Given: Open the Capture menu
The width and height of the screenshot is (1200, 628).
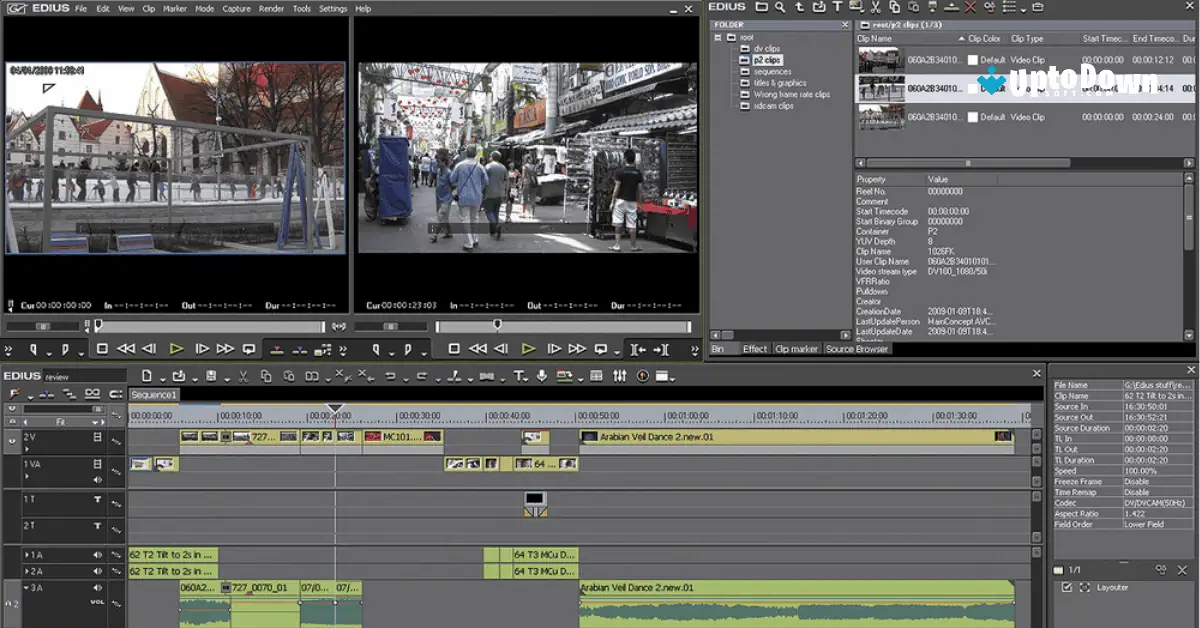Looking at the screenshot, I should click(236, 8).
